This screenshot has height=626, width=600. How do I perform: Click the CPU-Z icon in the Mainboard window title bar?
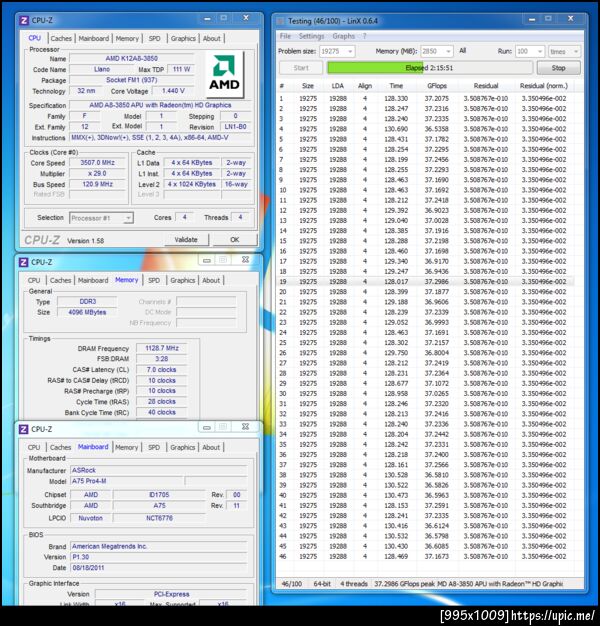24,429
